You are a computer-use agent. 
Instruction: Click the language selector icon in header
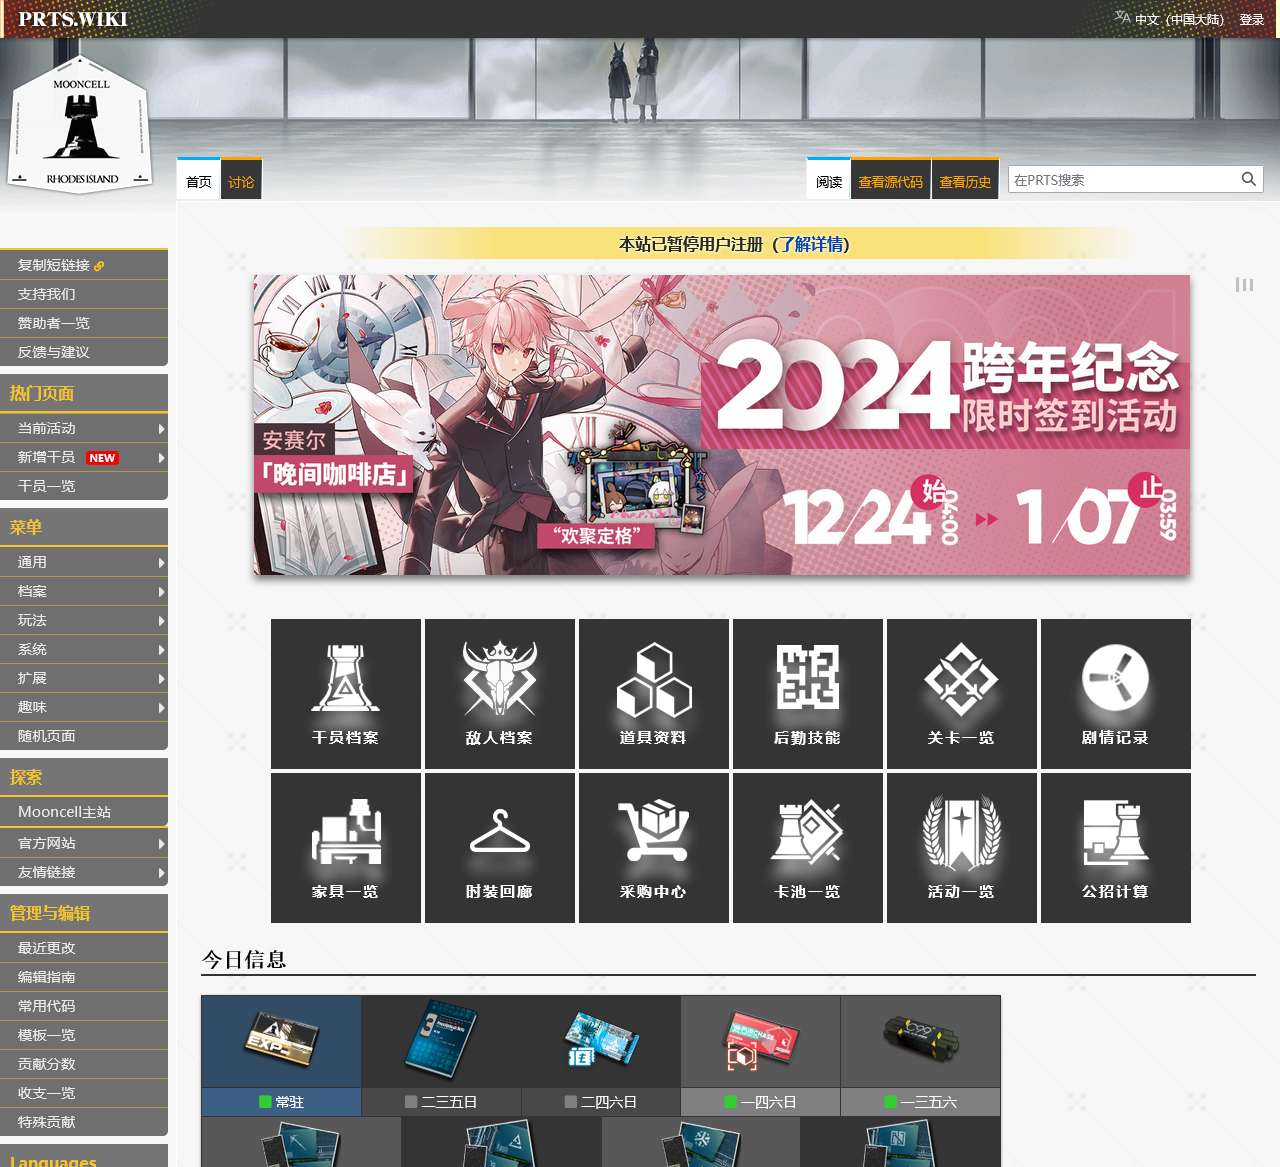(x=1122, y=18)
